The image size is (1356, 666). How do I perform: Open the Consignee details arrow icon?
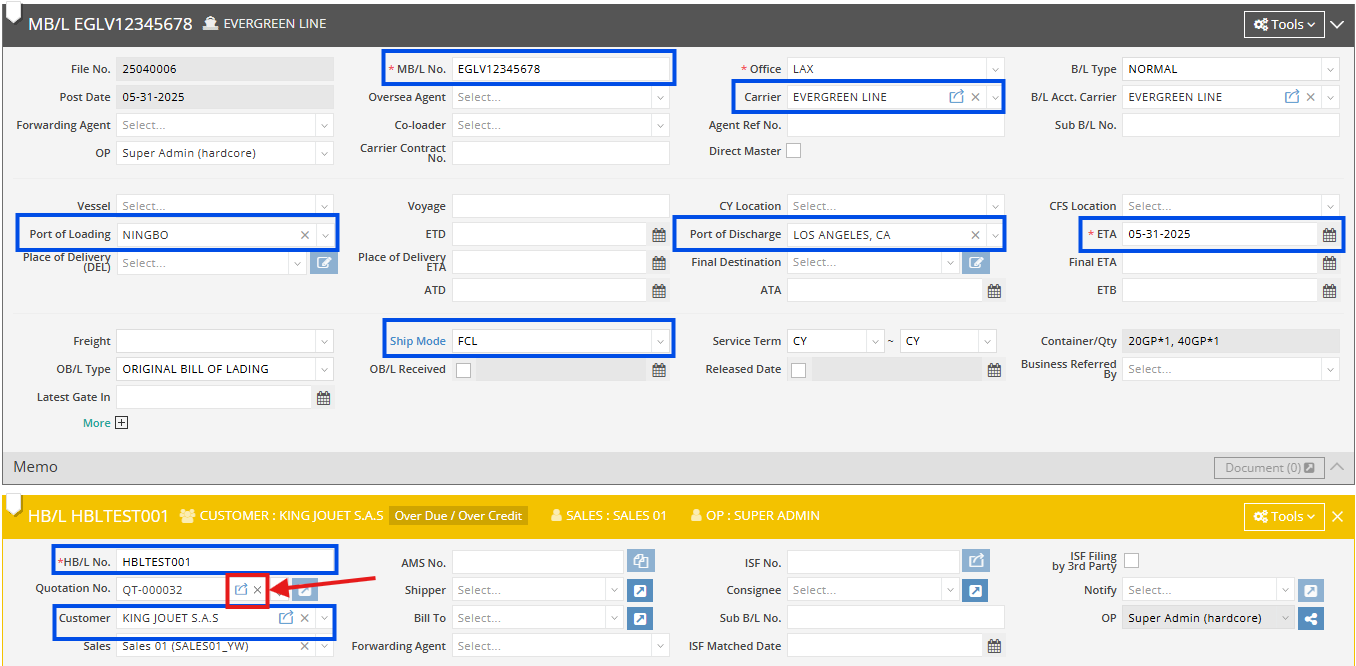pyautogui.click(x=975, y=590)
